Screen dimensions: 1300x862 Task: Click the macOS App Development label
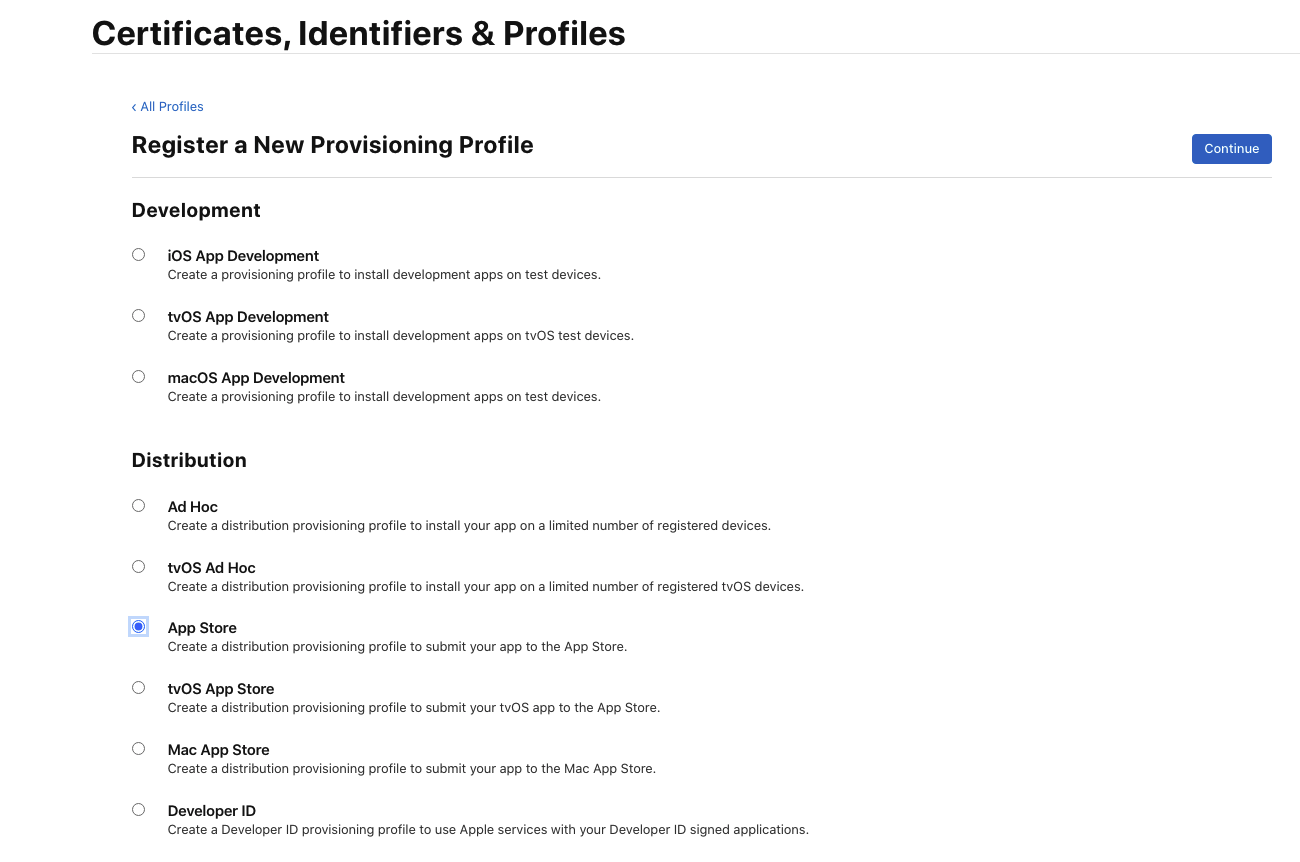256,378
